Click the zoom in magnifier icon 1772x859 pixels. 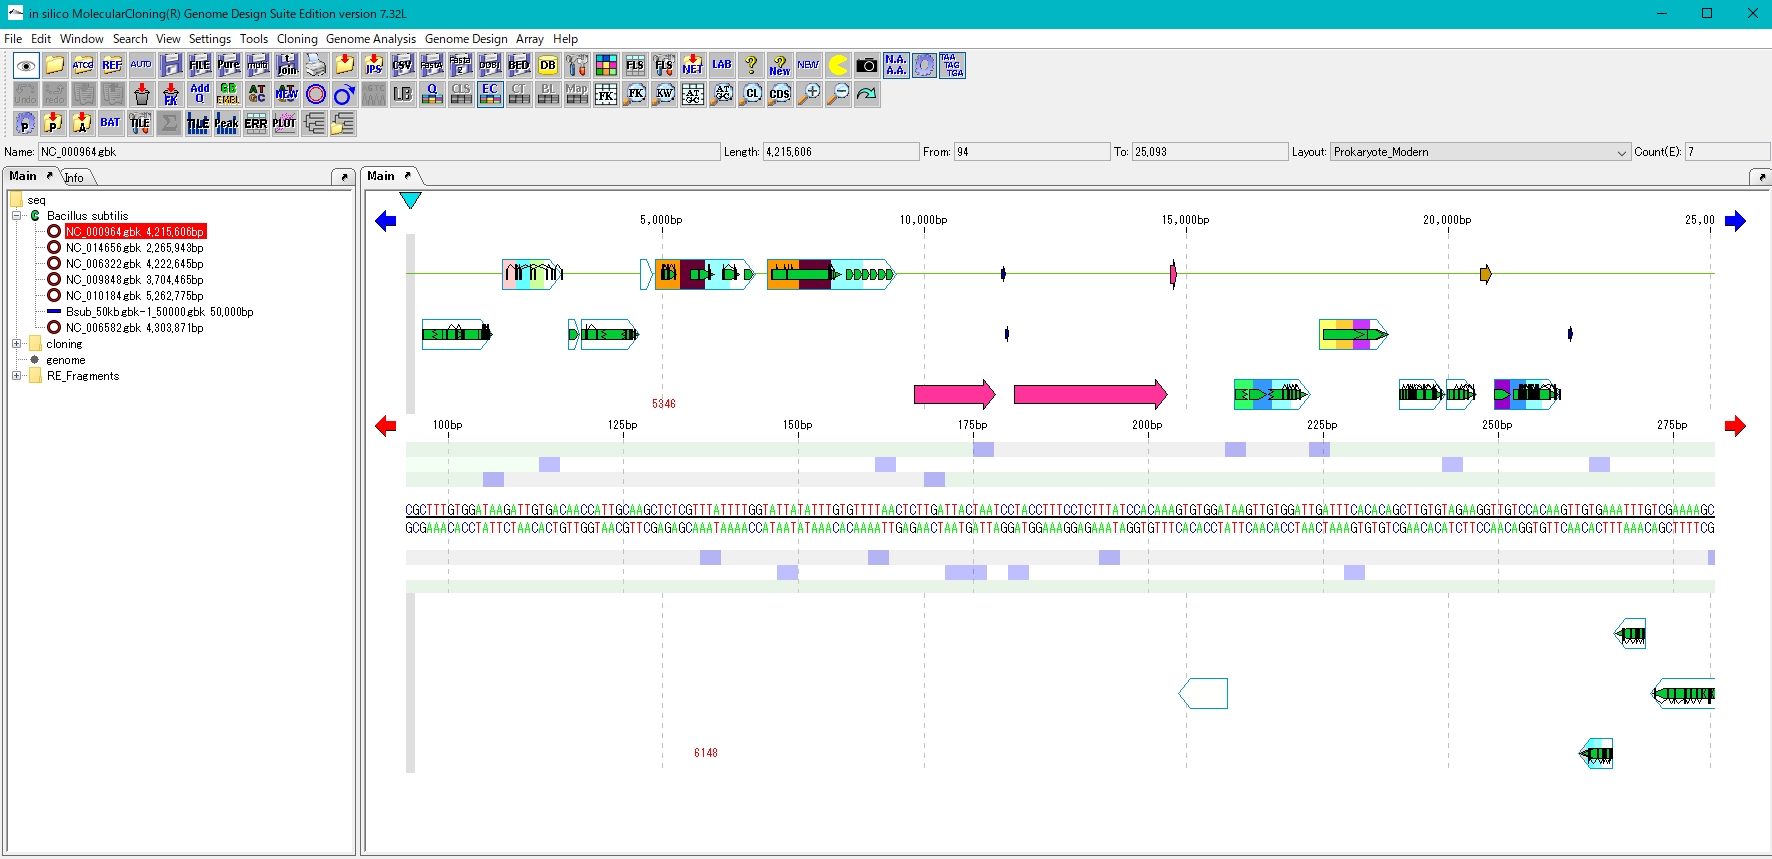coord(809,95)
